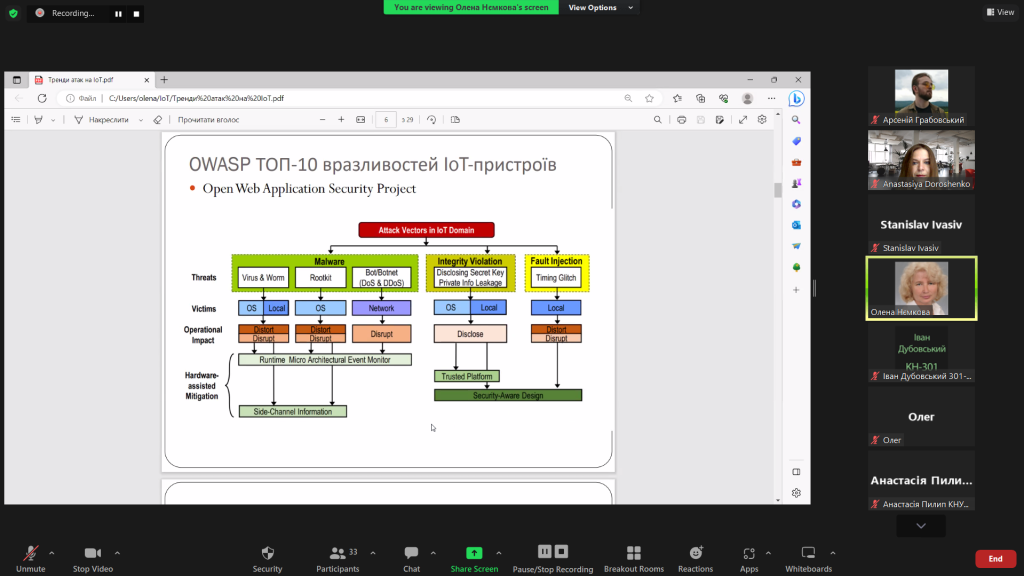
Task: Open a new browser tab
Action: tap(164, 80)
